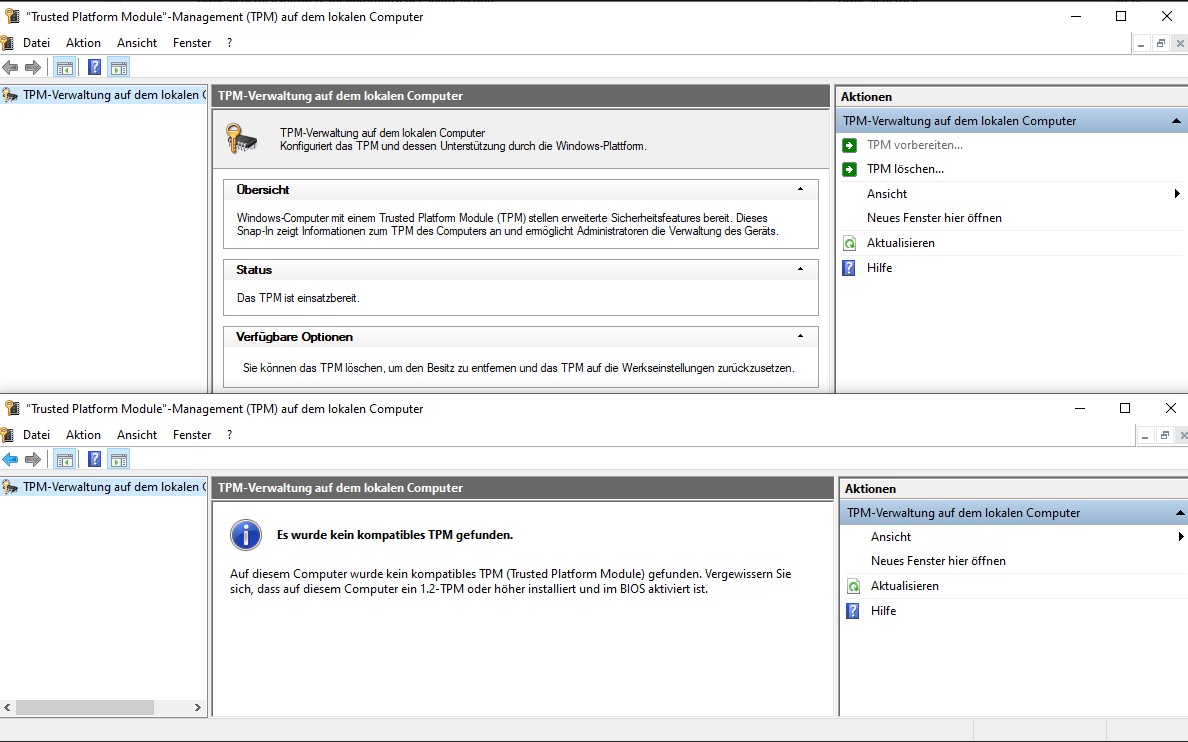Collapse the 'Verfügbare Optionen' section
This screenshot has height=742, width=1188.
click(800, 336)
